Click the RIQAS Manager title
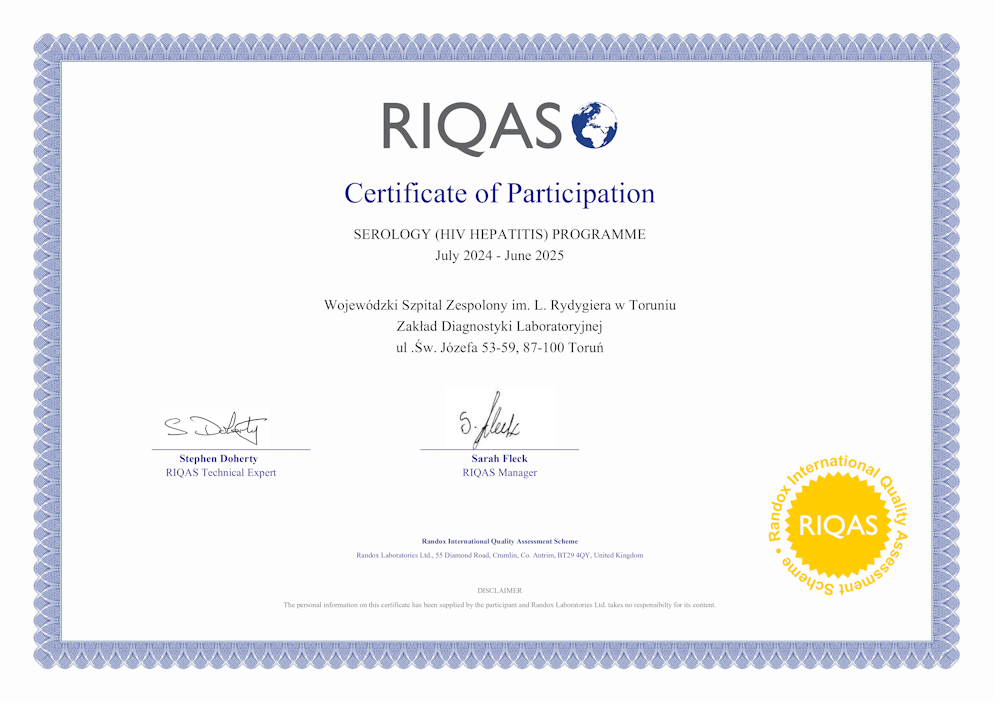Screen dimensions: 1000x707 tap(499, 473)
